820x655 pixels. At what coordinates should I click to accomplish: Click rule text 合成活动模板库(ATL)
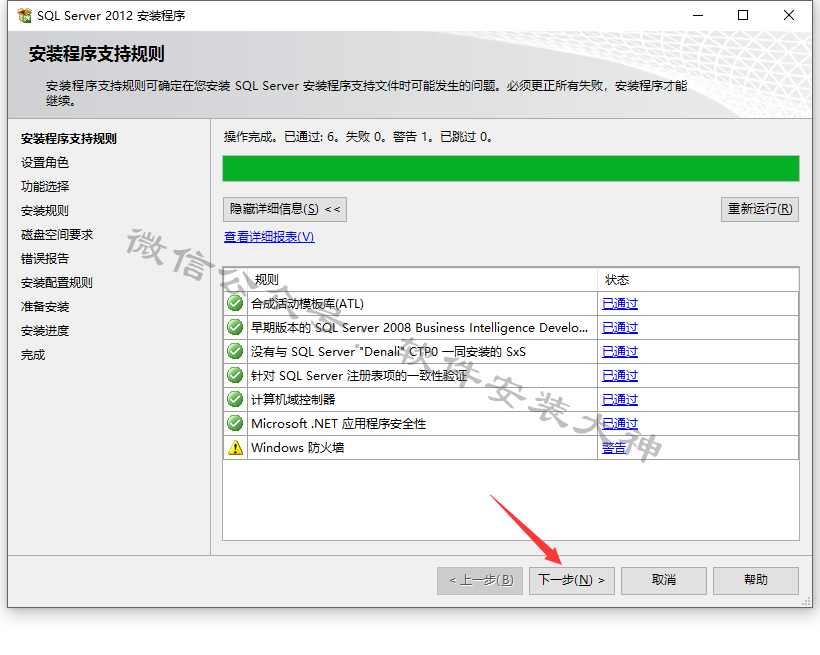pyautogui.click(x=308, y=303)
